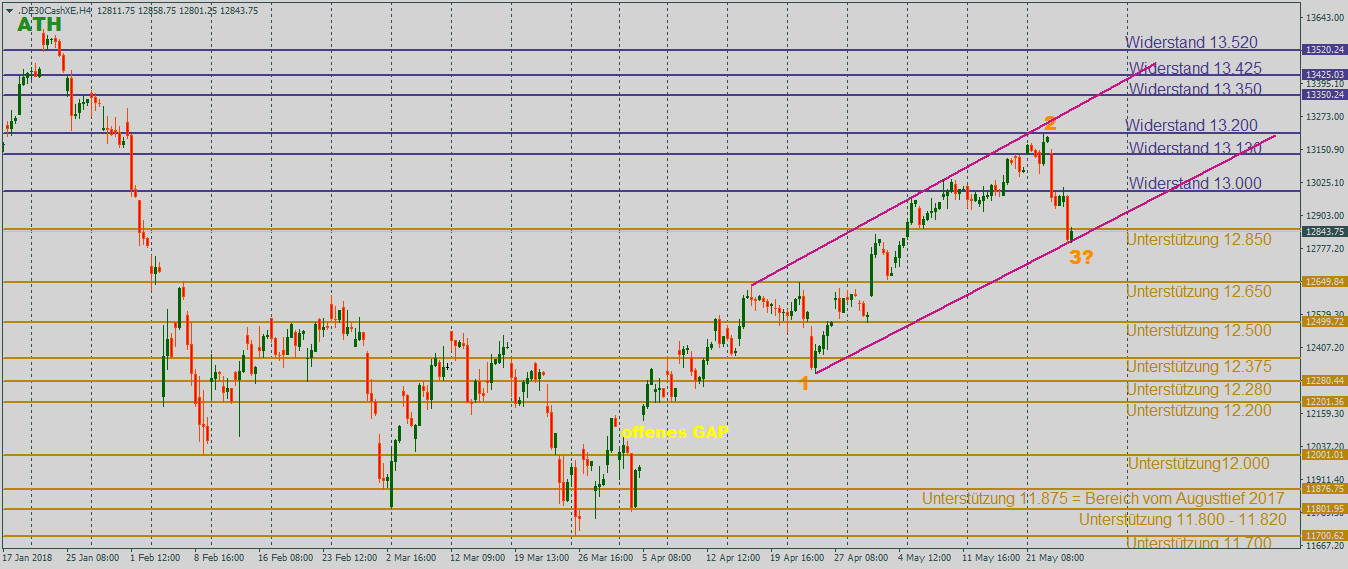Click the 5 Apr 08:00 time label

click(x=667, y=558)
